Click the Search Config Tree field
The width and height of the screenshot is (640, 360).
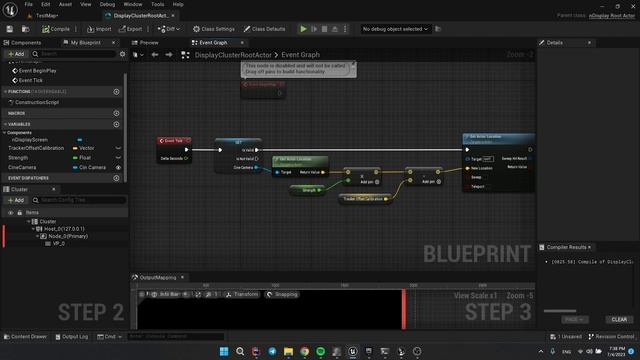pos(79,200)
